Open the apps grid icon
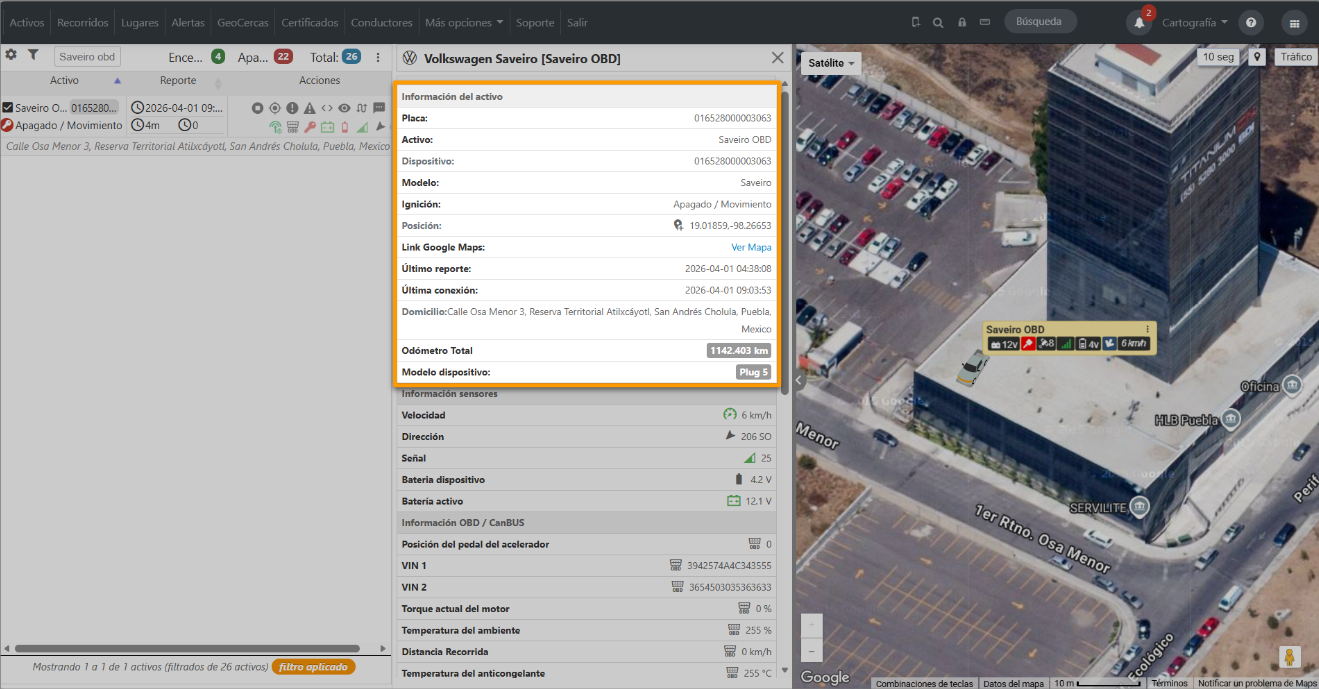1319x689 pixels. [x=1295, y=22]
